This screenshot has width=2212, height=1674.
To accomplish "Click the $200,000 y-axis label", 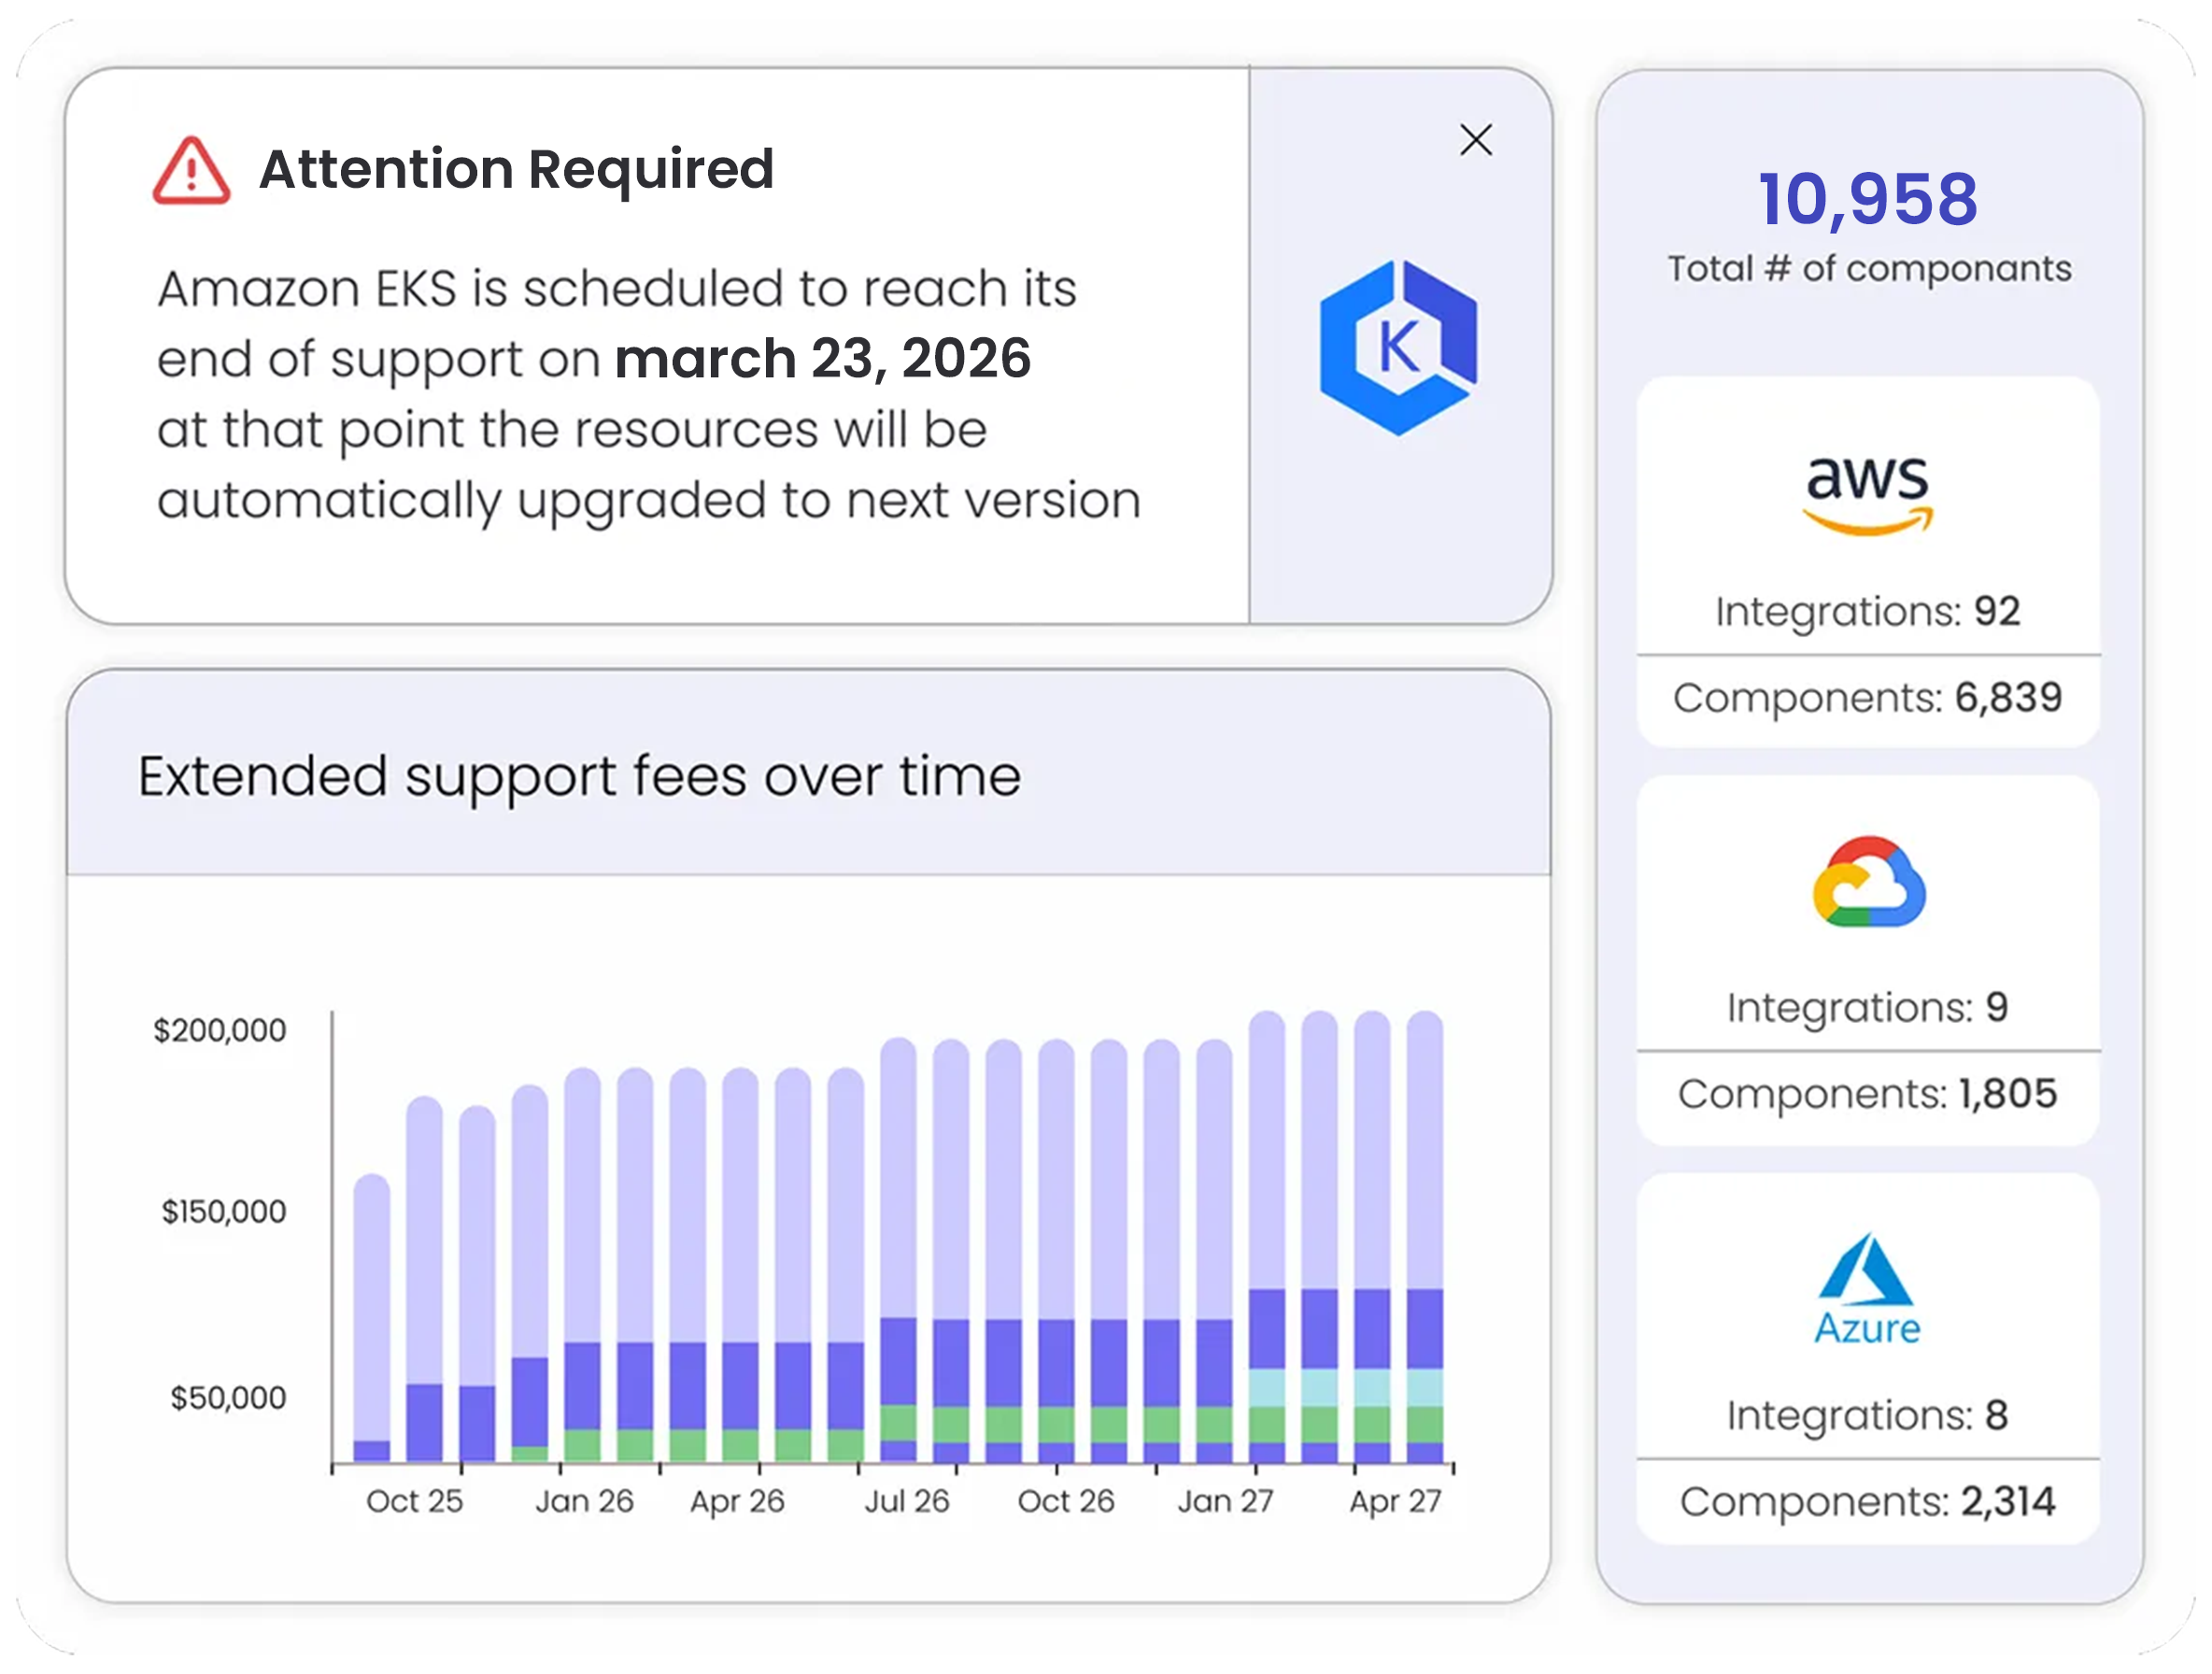I will click(219, 1030).
